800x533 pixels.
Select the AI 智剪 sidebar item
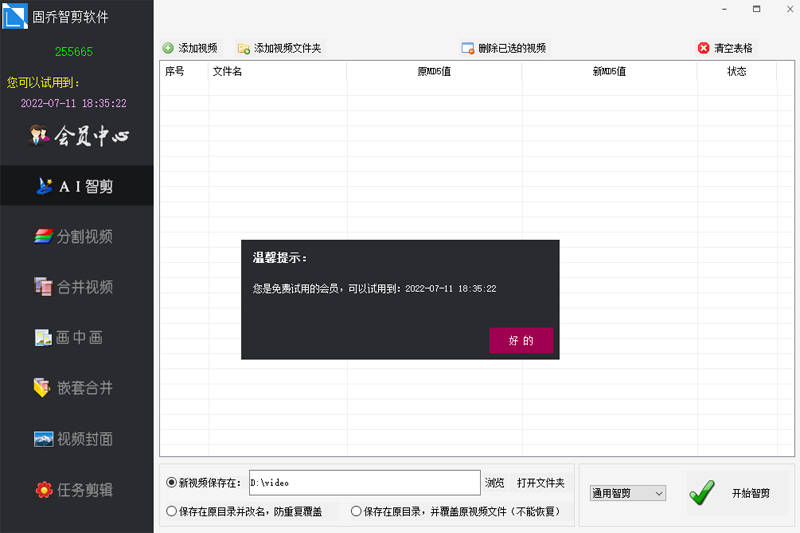click(x=77, y=185)
